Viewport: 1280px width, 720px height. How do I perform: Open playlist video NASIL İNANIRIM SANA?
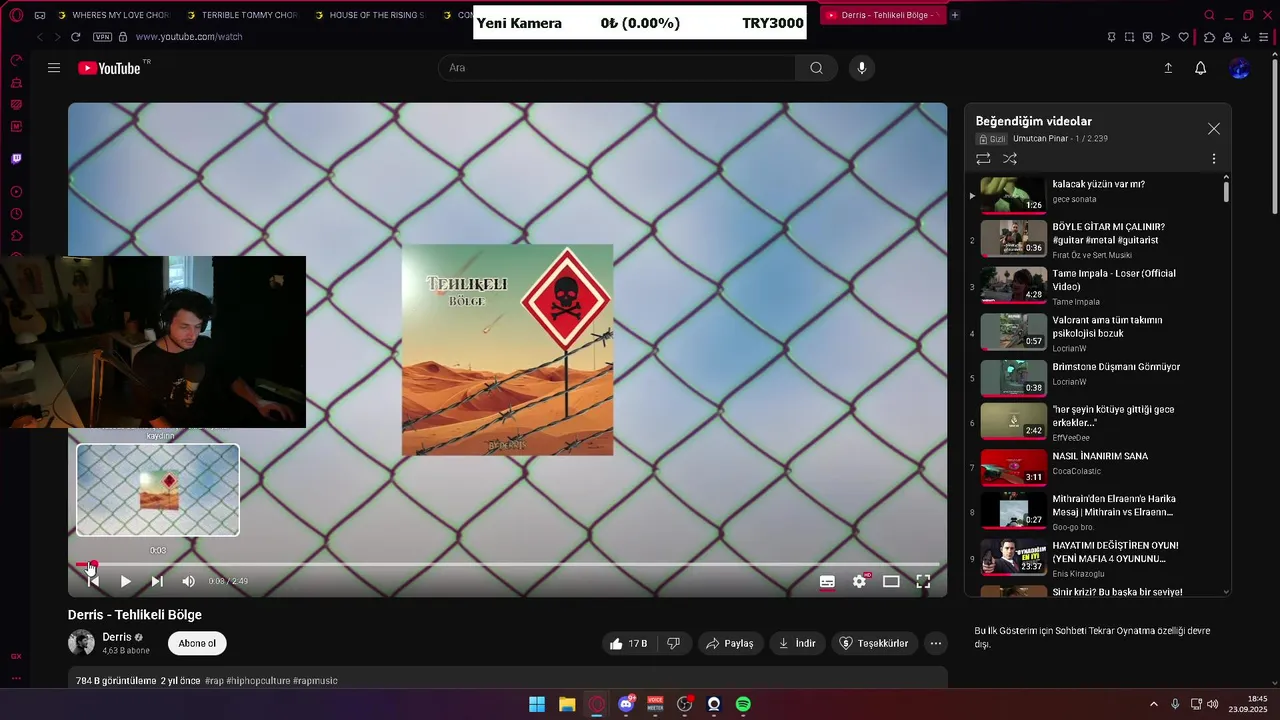(1097, 468)
